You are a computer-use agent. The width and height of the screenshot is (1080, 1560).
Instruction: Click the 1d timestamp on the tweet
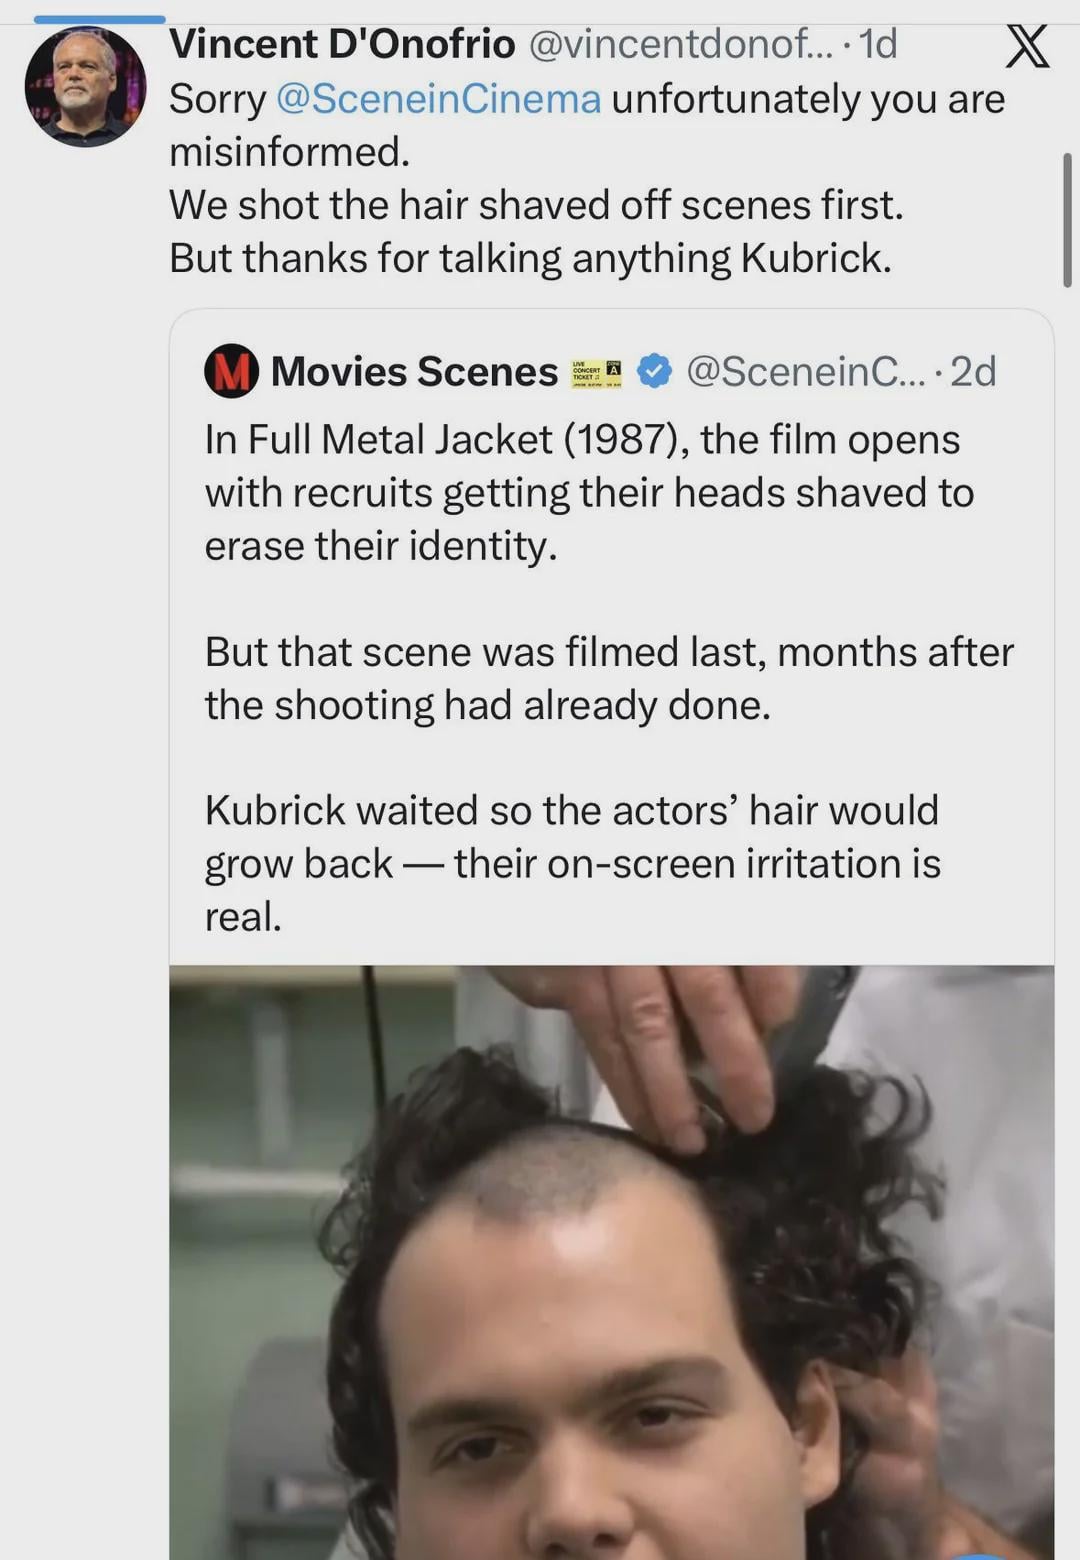point(878,44)
